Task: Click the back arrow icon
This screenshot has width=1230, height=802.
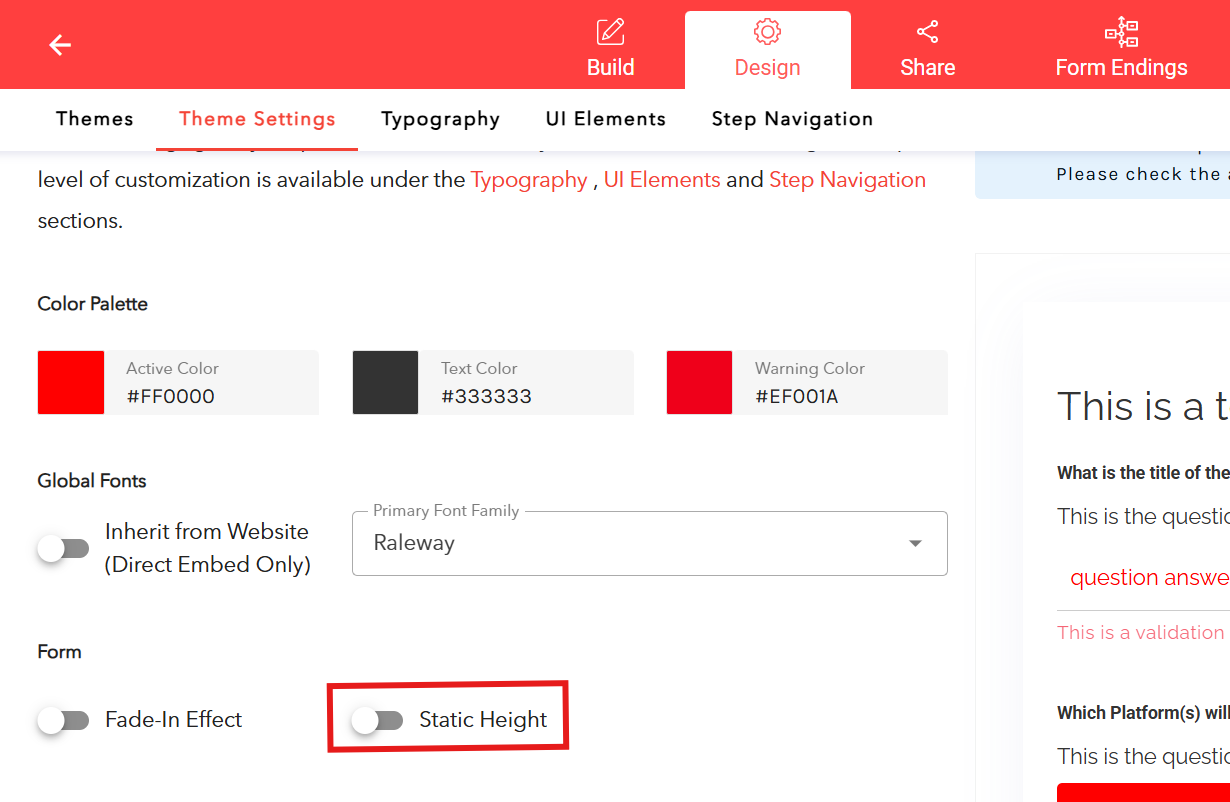Action: [x=60, y=45]
